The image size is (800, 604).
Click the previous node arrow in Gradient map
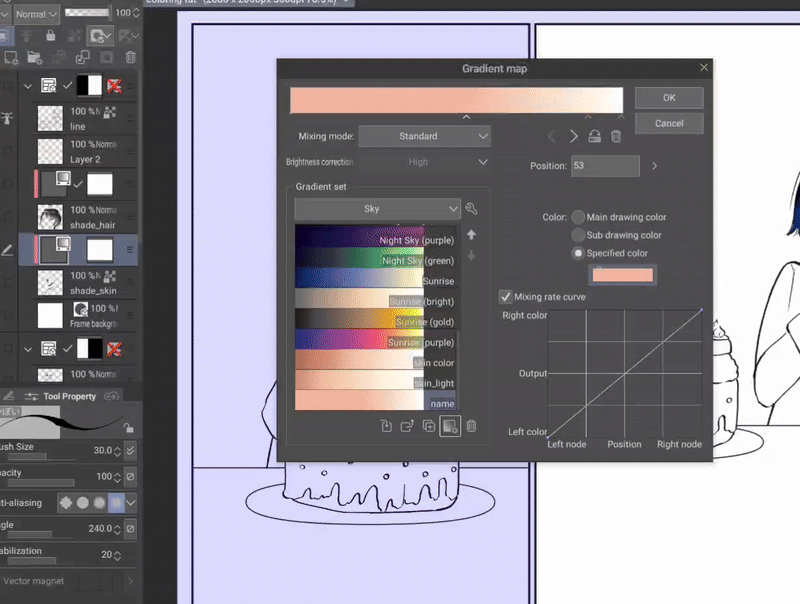point(552,136)
